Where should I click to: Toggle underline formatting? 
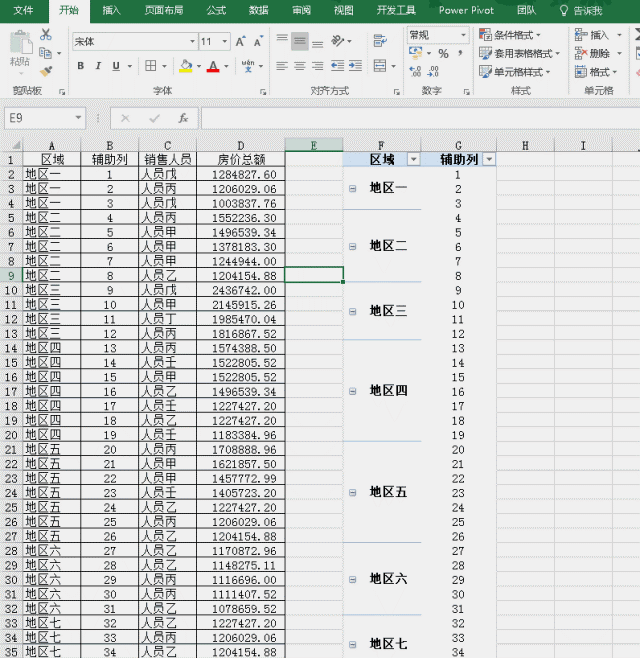116,66
